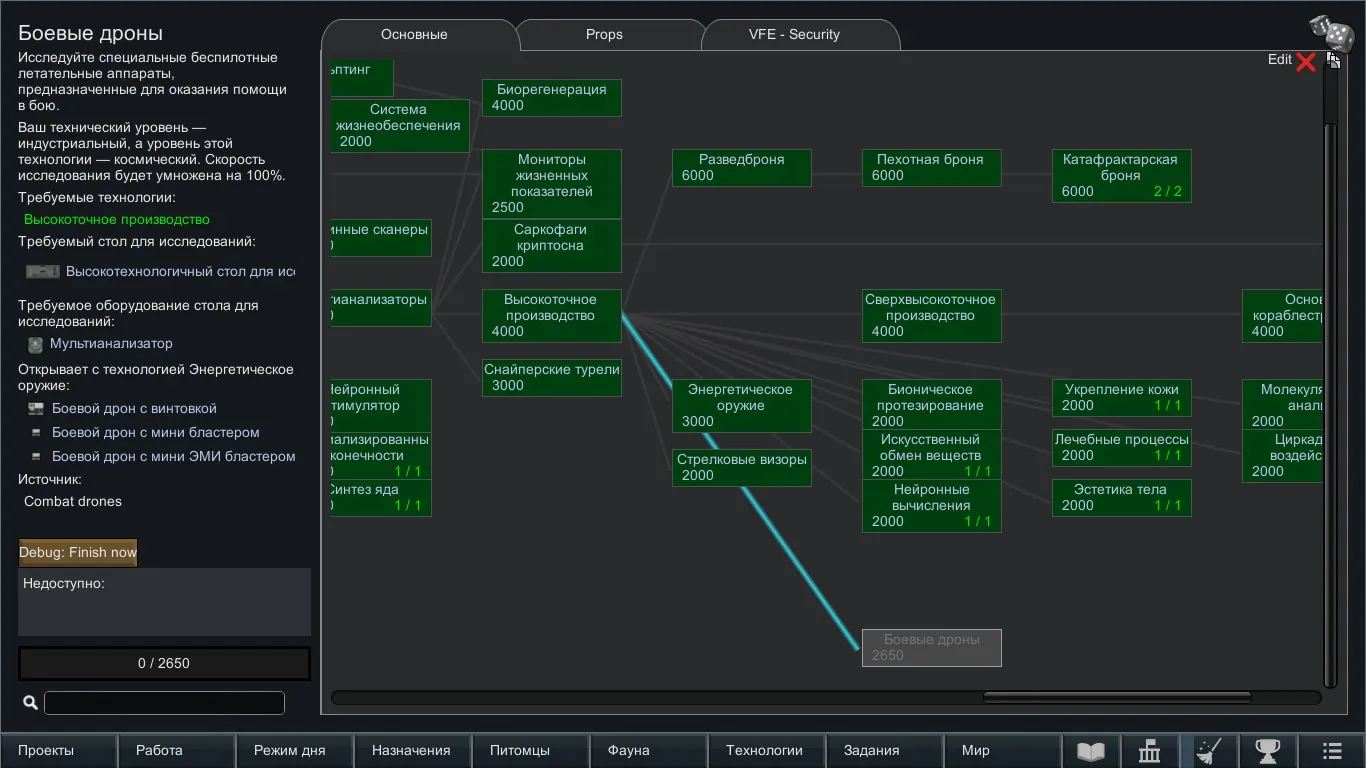The height and width of the screenshot is (768, 1366).
Task: Click the Боевой дрон с винтовкой icon
Action: 37,409
